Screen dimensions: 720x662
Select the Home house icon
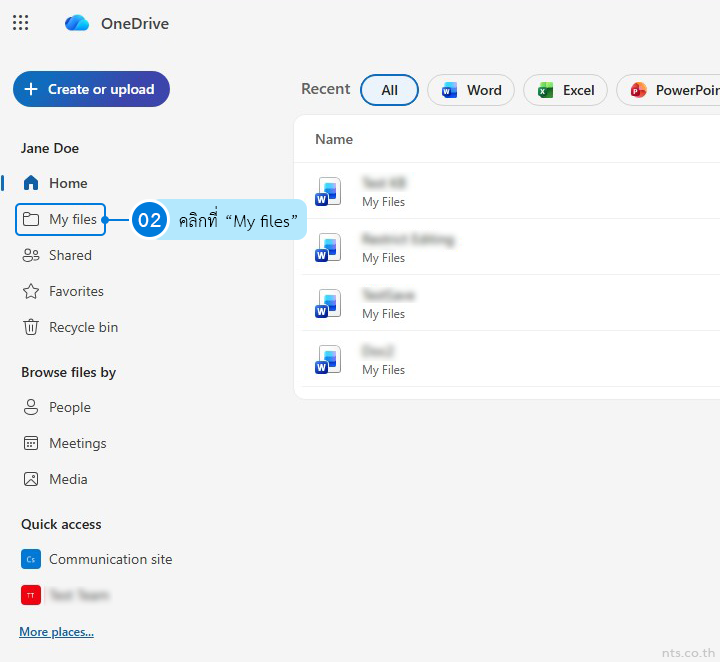click(x=31, y=183)
